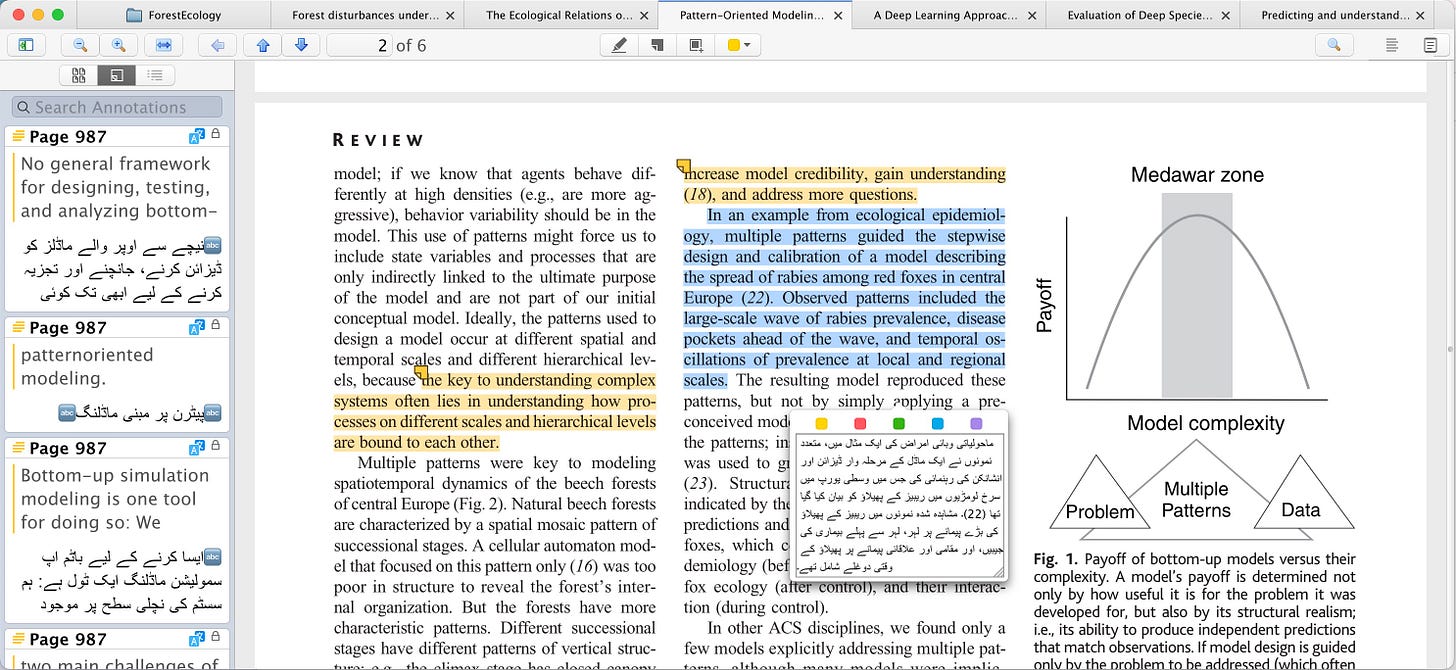This screenshot has height=670, width=1456.
Task: Follow citation link (22) after 'Europe'
Action: tap(757, 298)
